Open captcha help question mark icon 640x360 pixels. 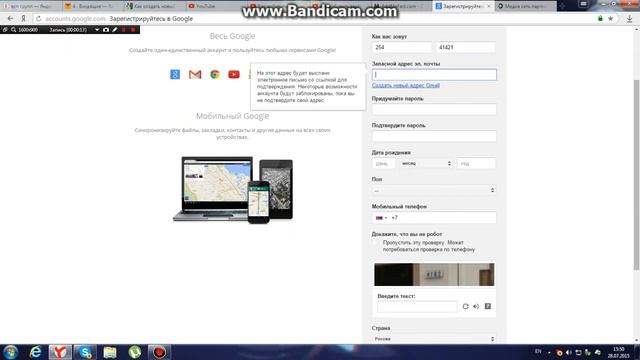tap(488, 306)
